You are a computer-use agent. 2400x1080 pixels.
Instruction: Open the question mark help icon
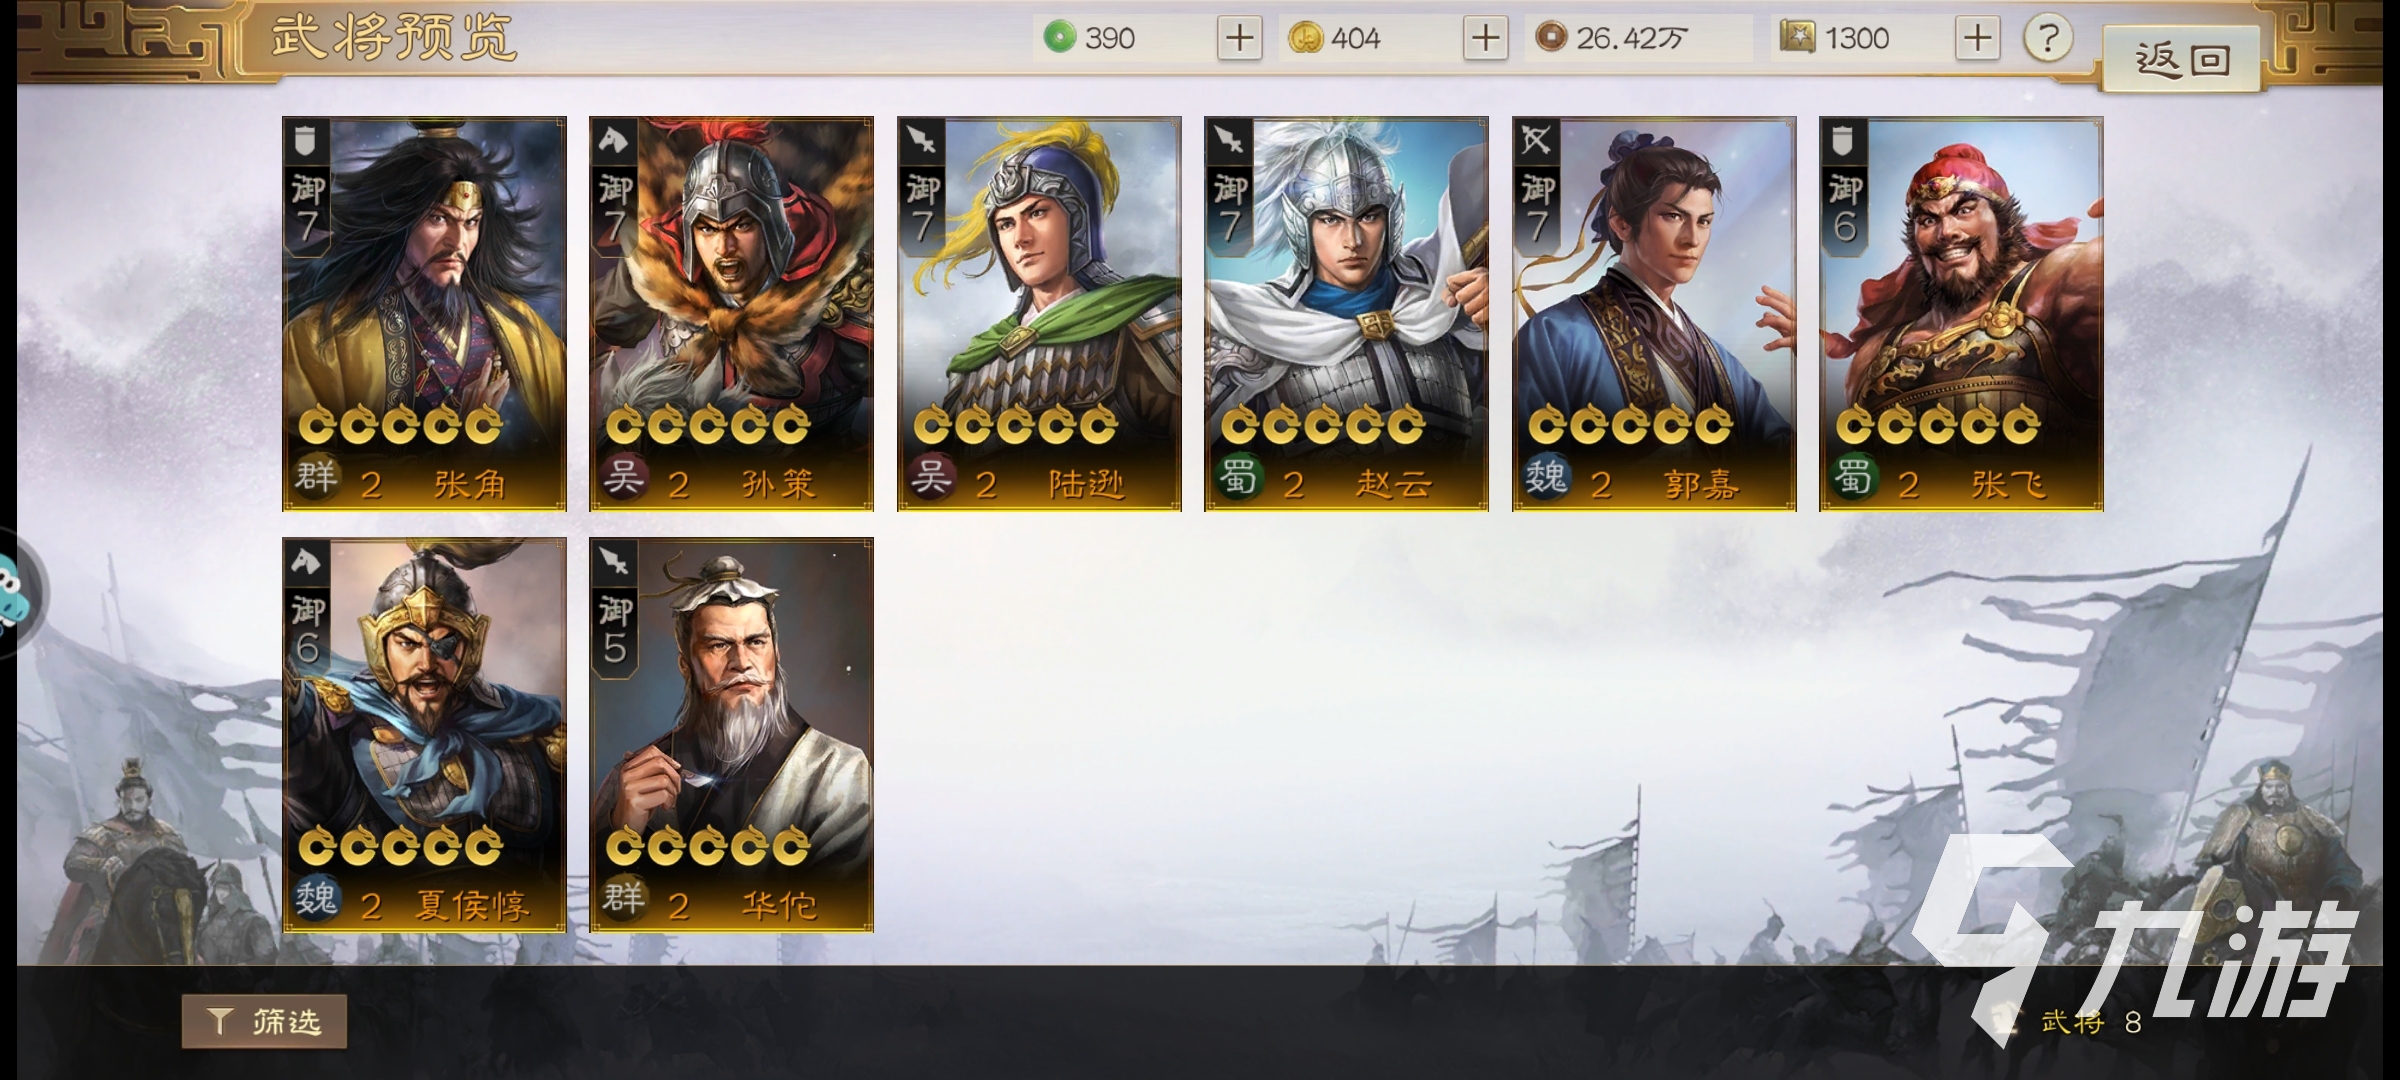click(x=2047, y=39)
